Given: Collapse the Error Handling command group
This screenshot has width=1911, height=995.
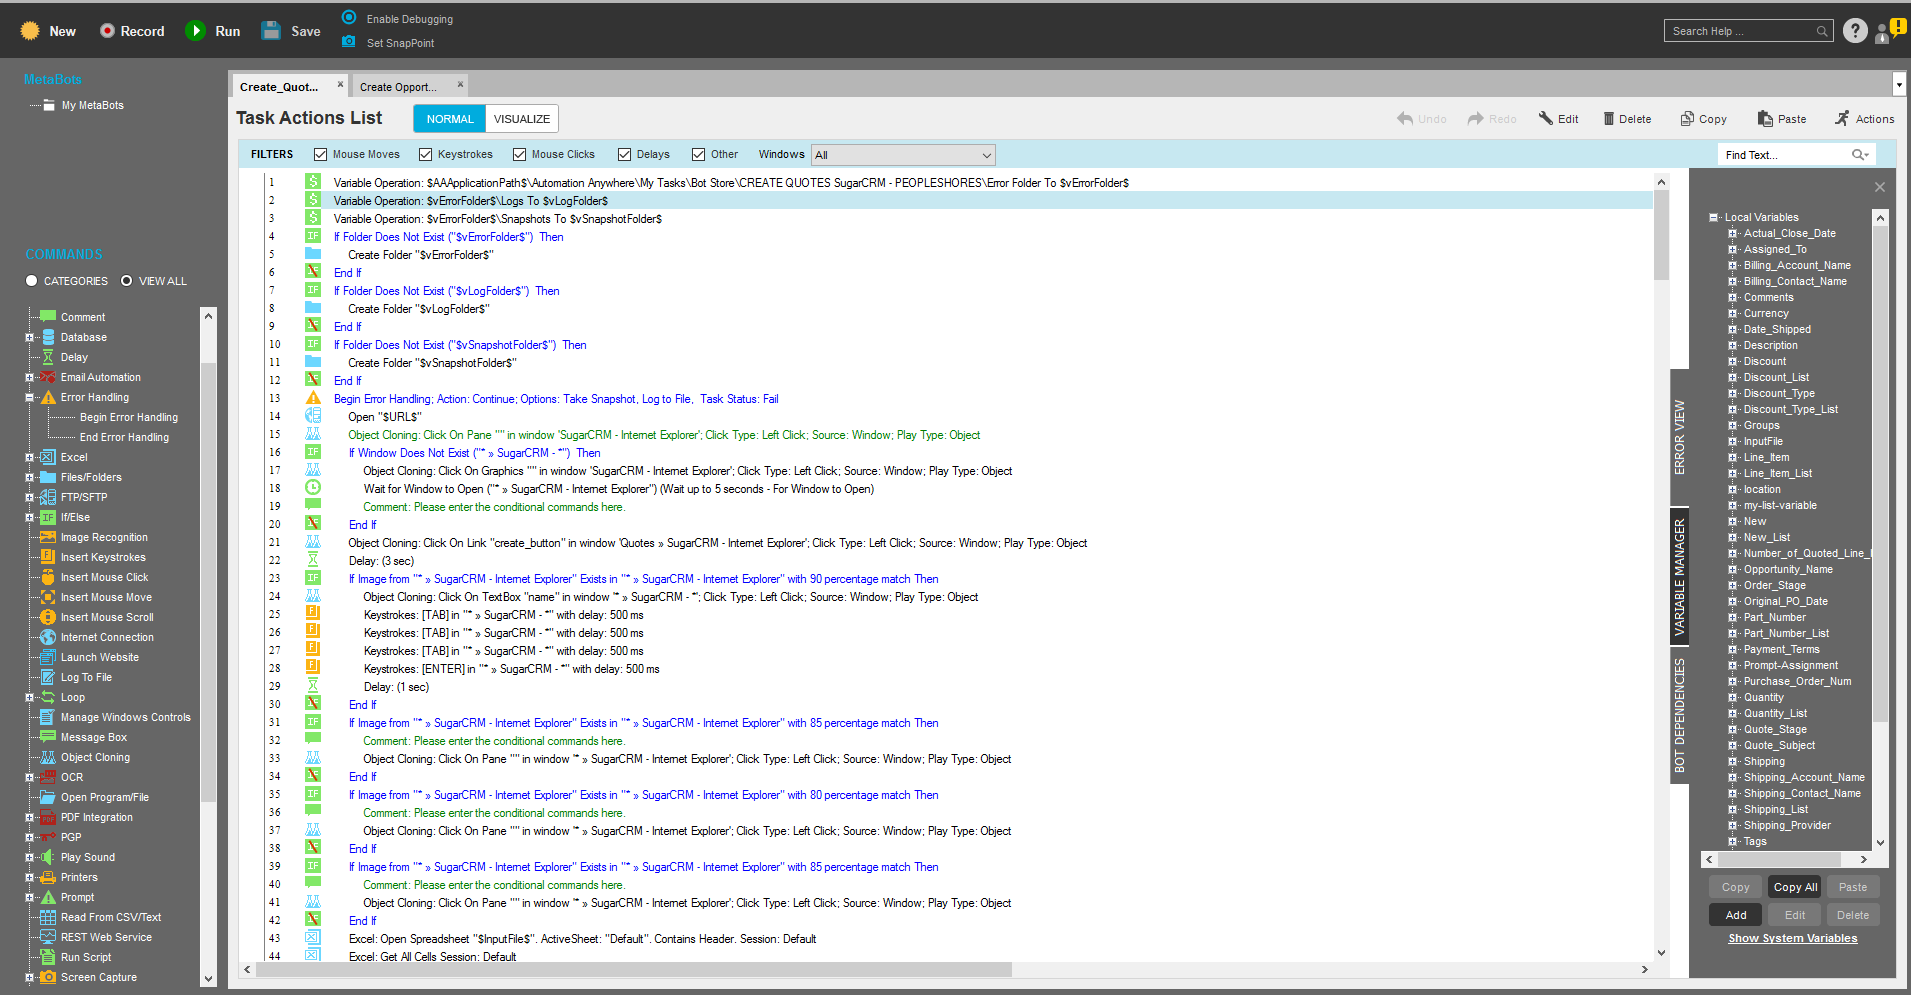Looking at the screenshot, I should point(29,398).
